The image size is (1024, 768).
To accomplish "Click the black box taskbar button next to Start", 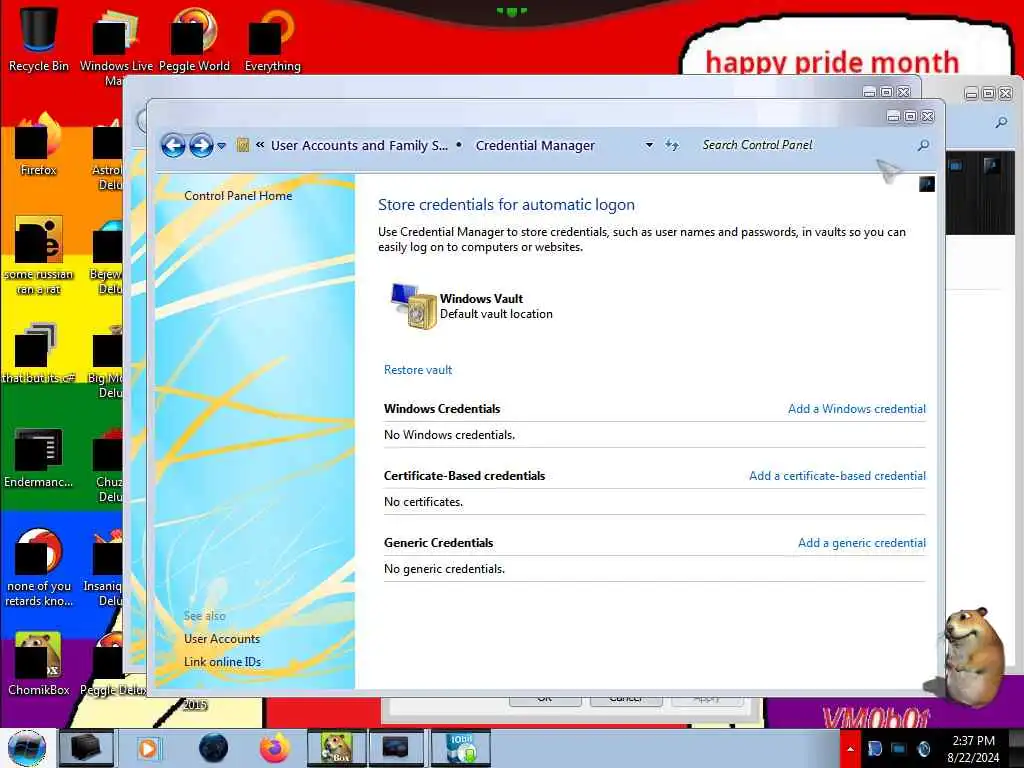I will tap(86, 748).
